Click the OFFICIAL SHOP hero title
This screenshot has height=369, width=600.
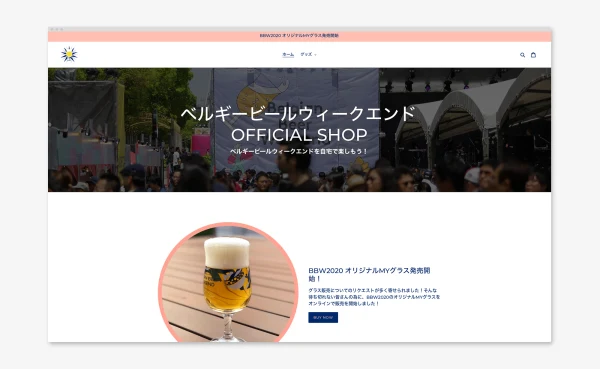point(299,135)
